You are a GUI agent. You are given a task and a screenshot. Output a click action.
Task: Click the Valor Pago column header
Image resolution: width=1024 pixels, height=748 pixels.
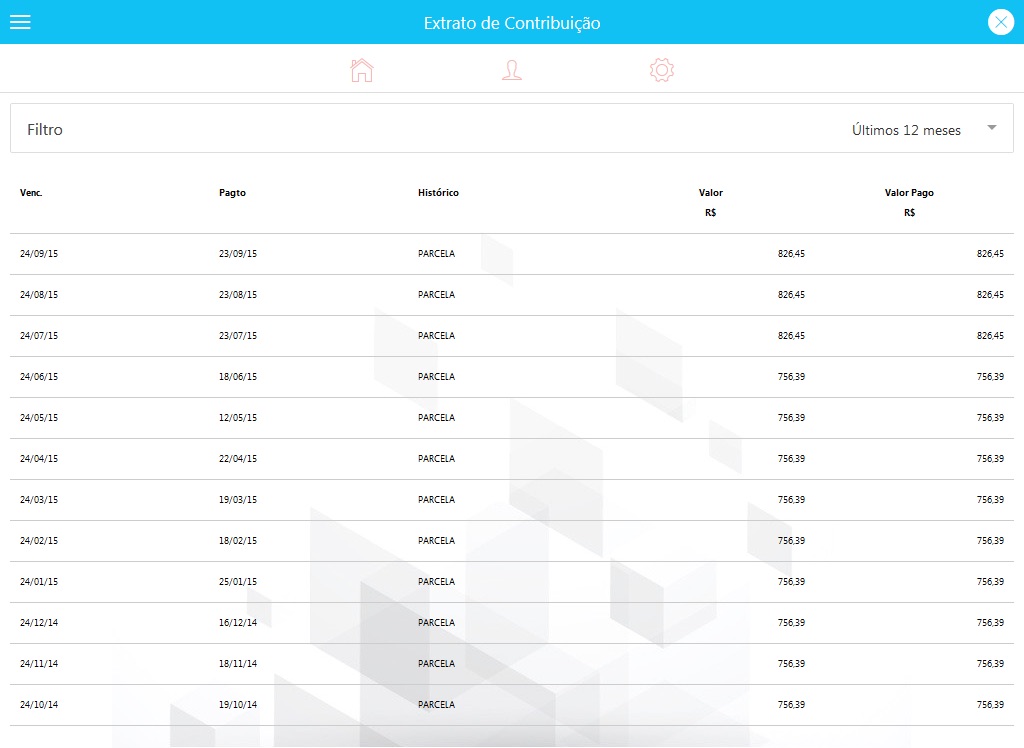point(909,193)
